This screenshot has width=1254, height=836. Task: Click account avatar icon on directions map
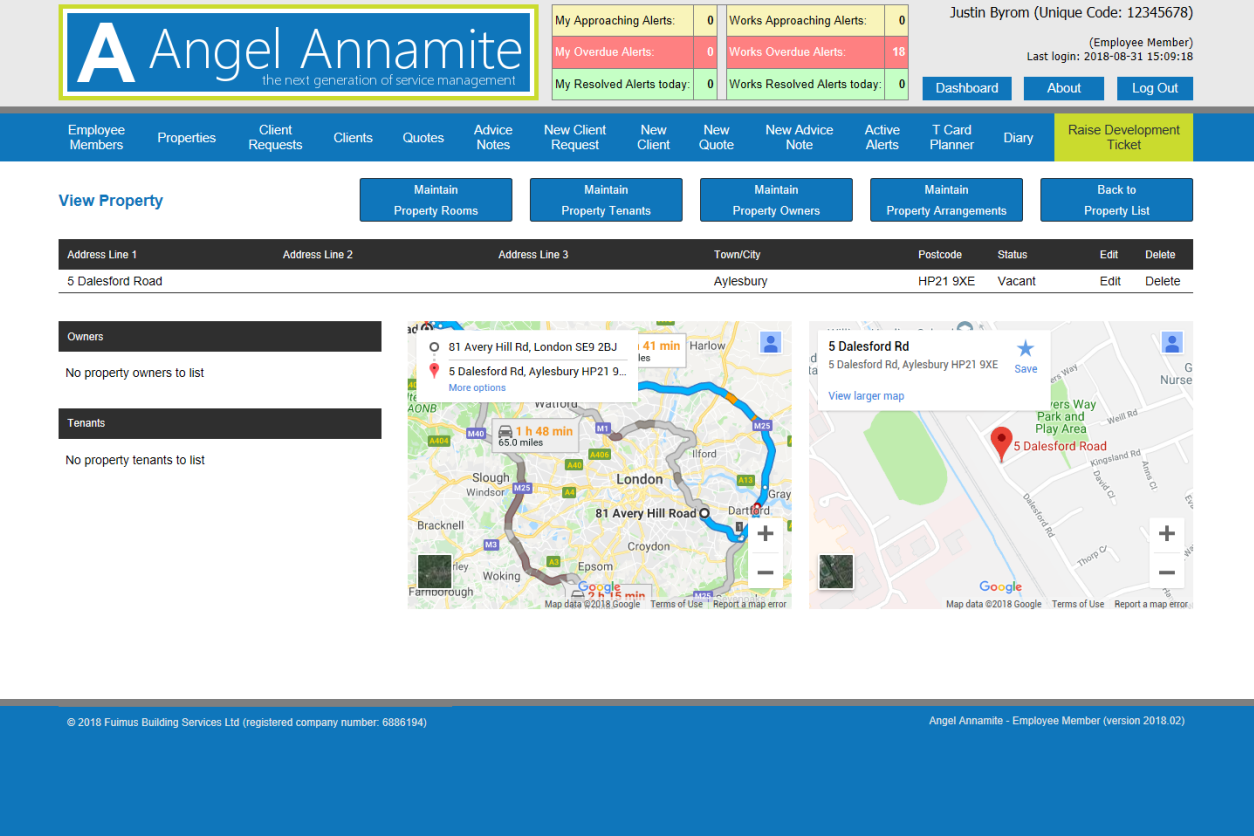[770, 343]
